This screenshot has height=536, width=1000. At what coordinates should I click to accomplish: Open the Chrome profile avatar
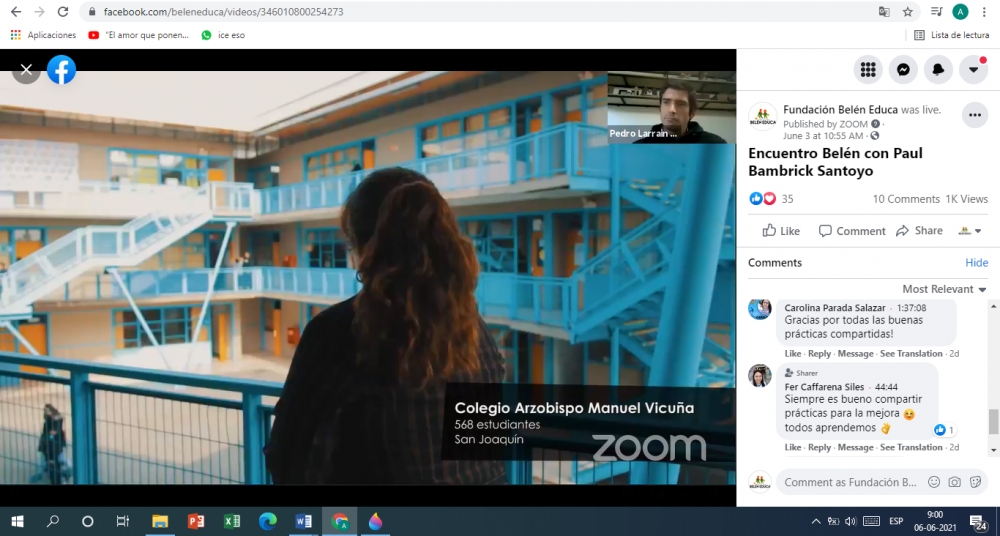tap(960, 11)
